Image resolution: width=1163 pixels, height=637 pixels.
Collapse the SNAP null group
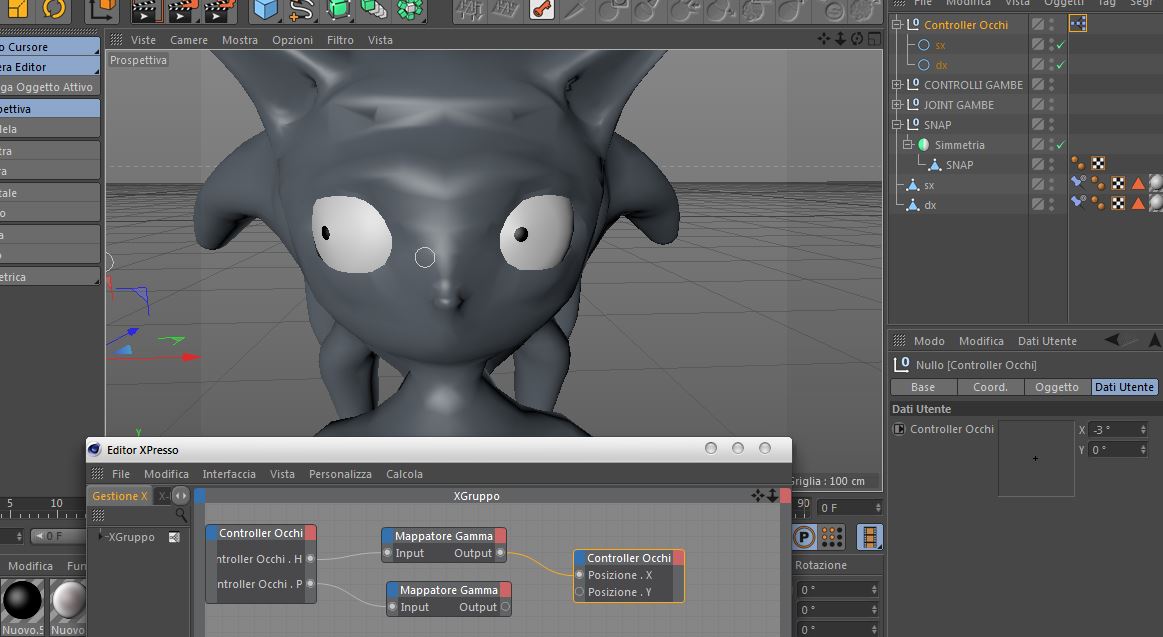tap(897, 125)
